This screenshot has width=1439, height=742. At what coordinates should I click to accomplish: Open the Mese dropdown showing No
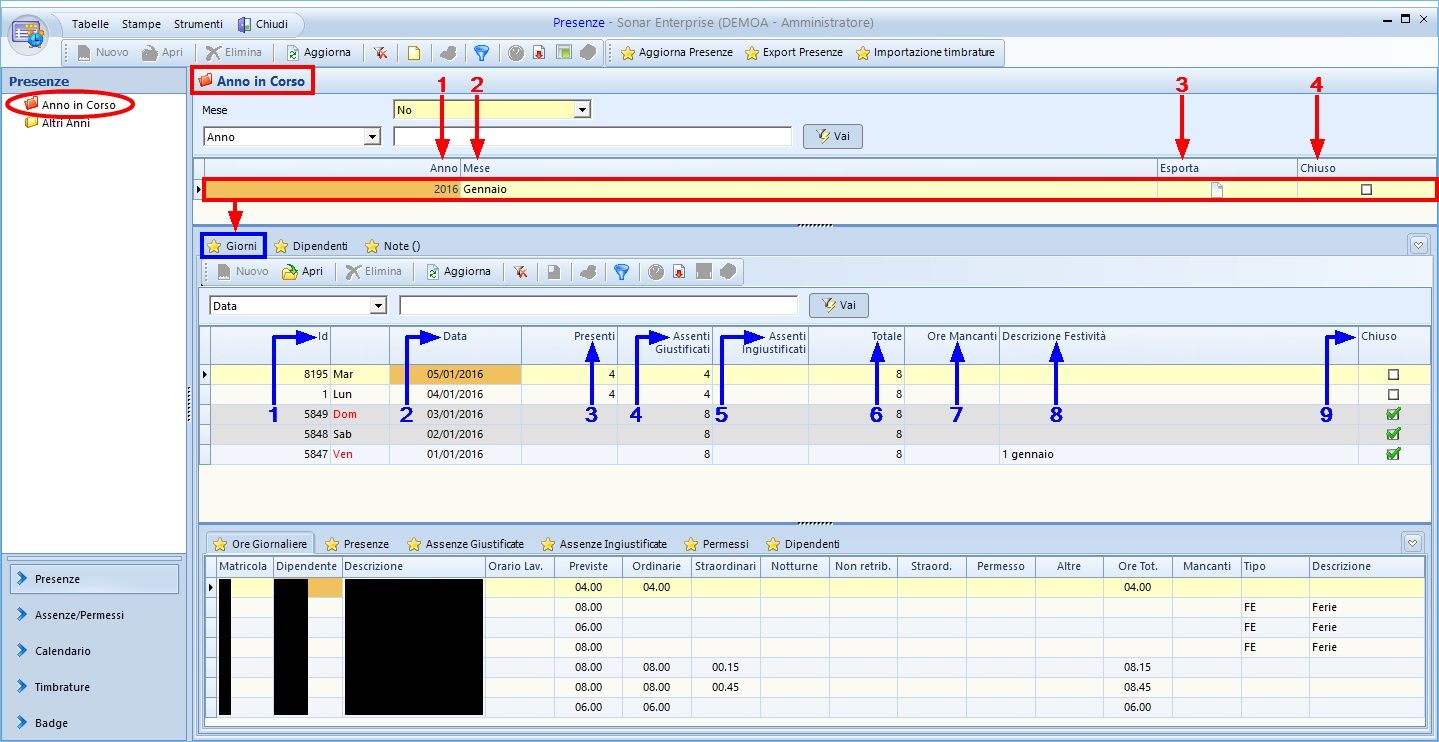click(582, 110)
